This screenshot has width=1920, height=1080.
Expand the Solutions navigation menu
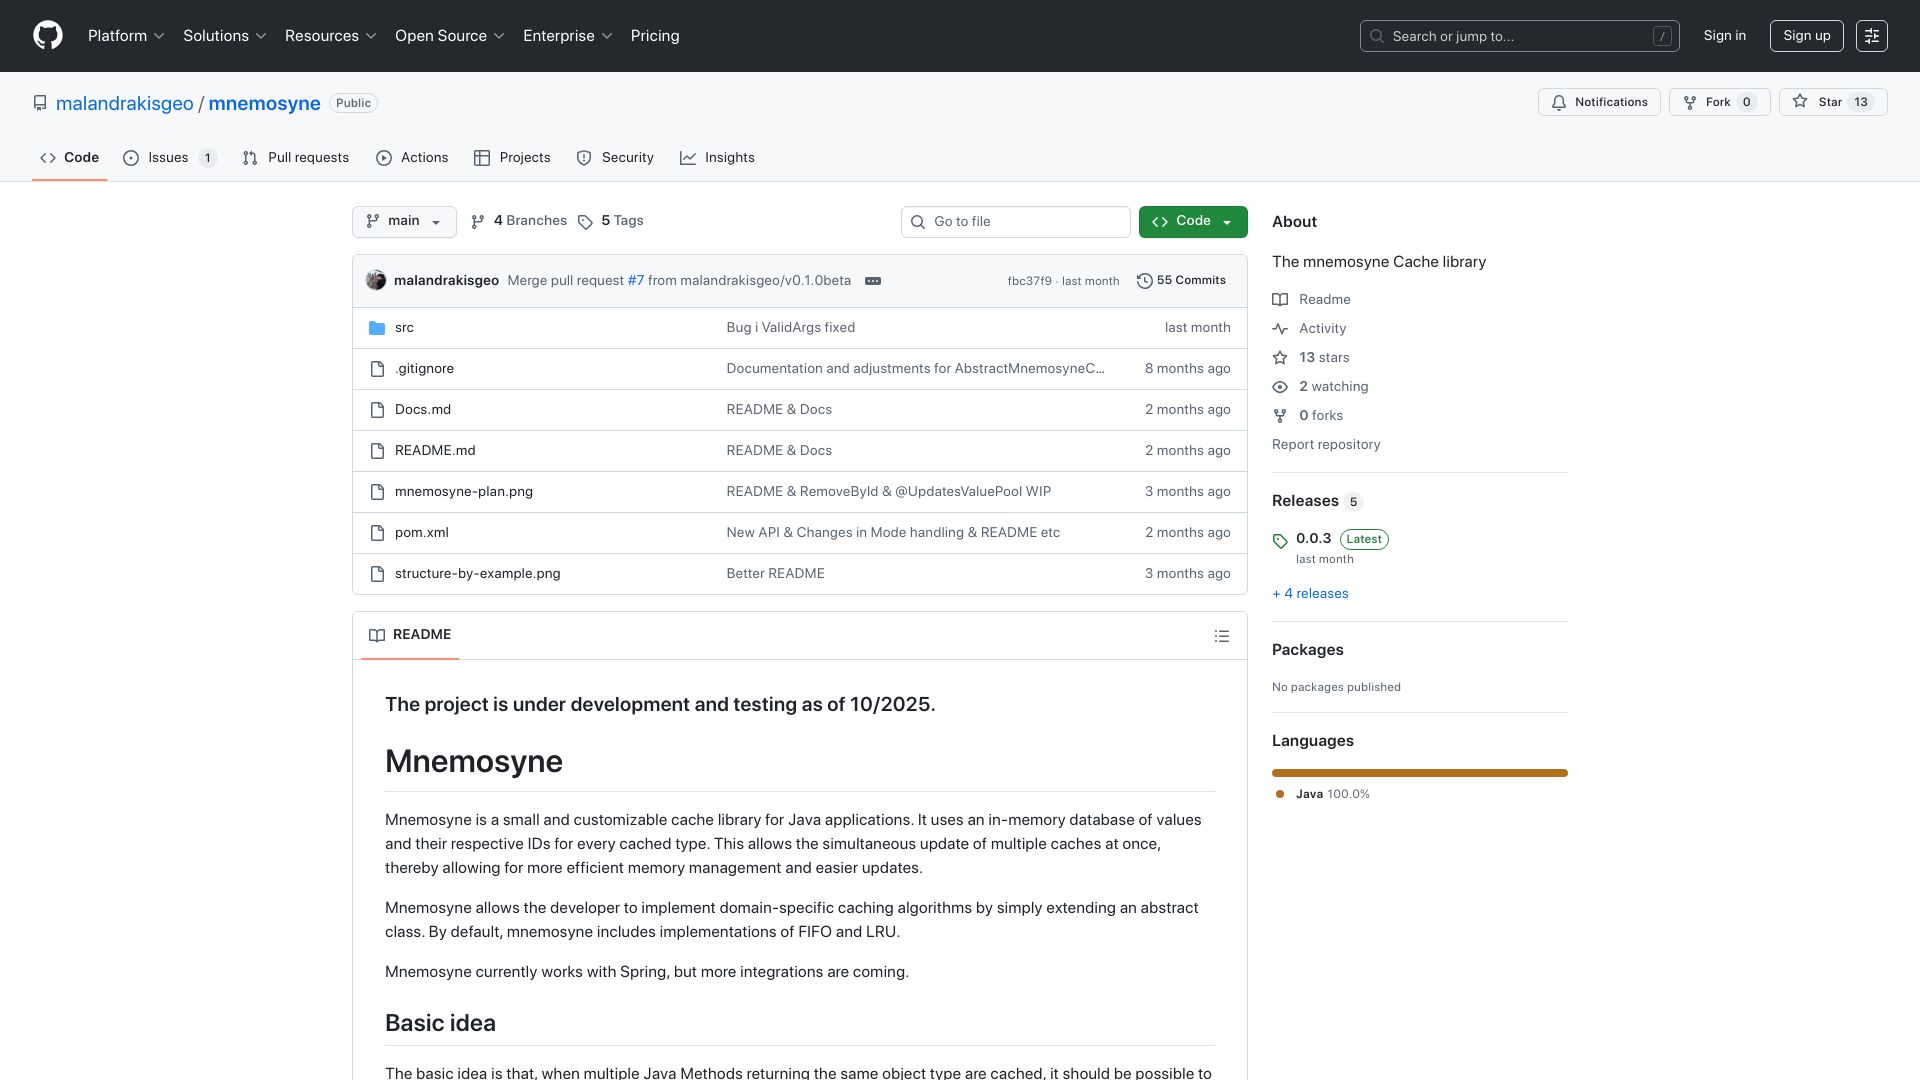click(225, 36)
